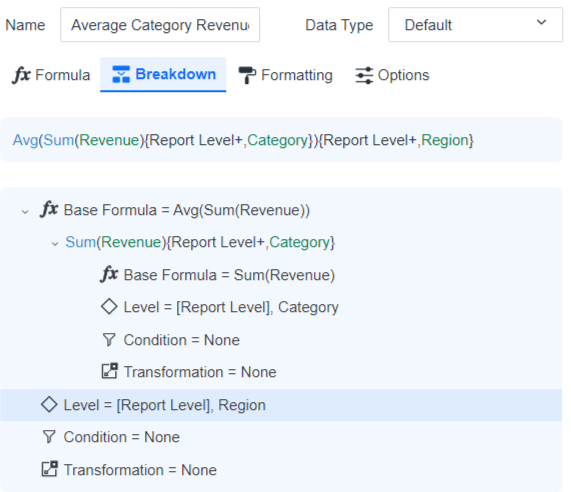Switch to the Formula tab
The image size is (571, 492).
click(51, 75)
